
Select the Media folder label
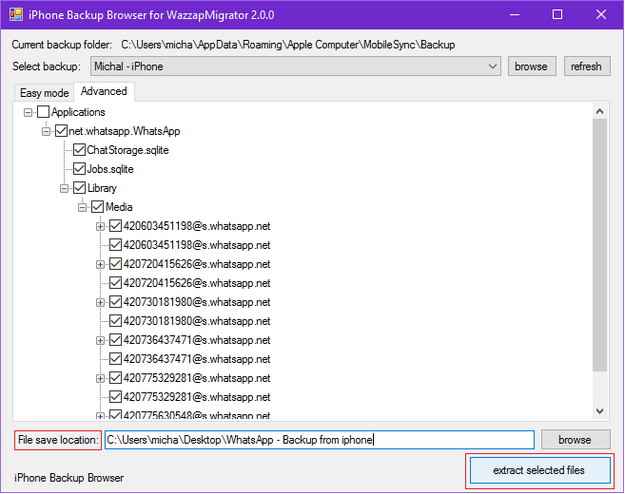pos(119,207)
